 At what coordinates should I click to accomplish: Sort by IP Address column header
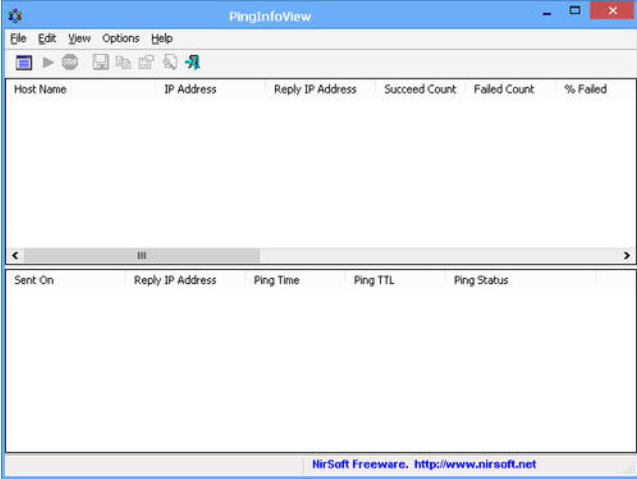tap(210, 89)
